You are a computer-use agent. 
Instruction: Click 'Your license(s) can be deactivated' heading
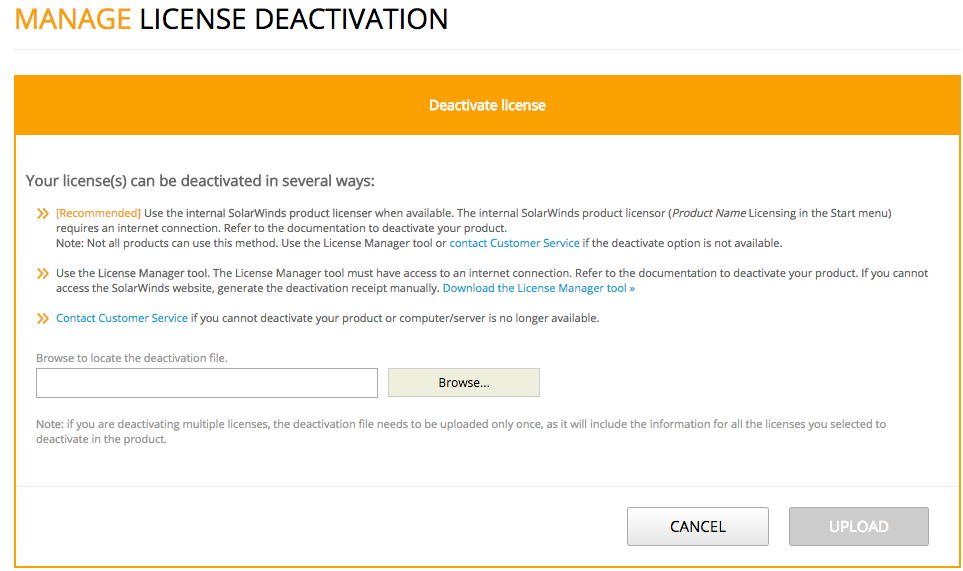pyautogui.click(x=200, y=181)
